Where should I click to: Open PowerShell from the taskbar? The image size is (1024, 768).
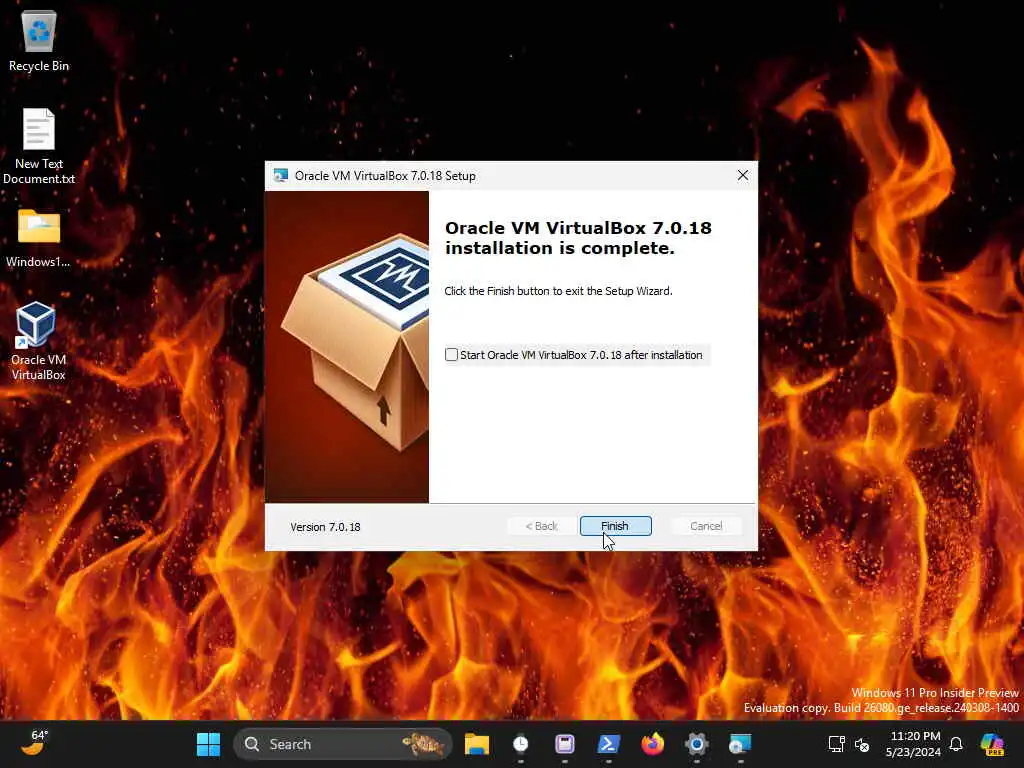609,744
